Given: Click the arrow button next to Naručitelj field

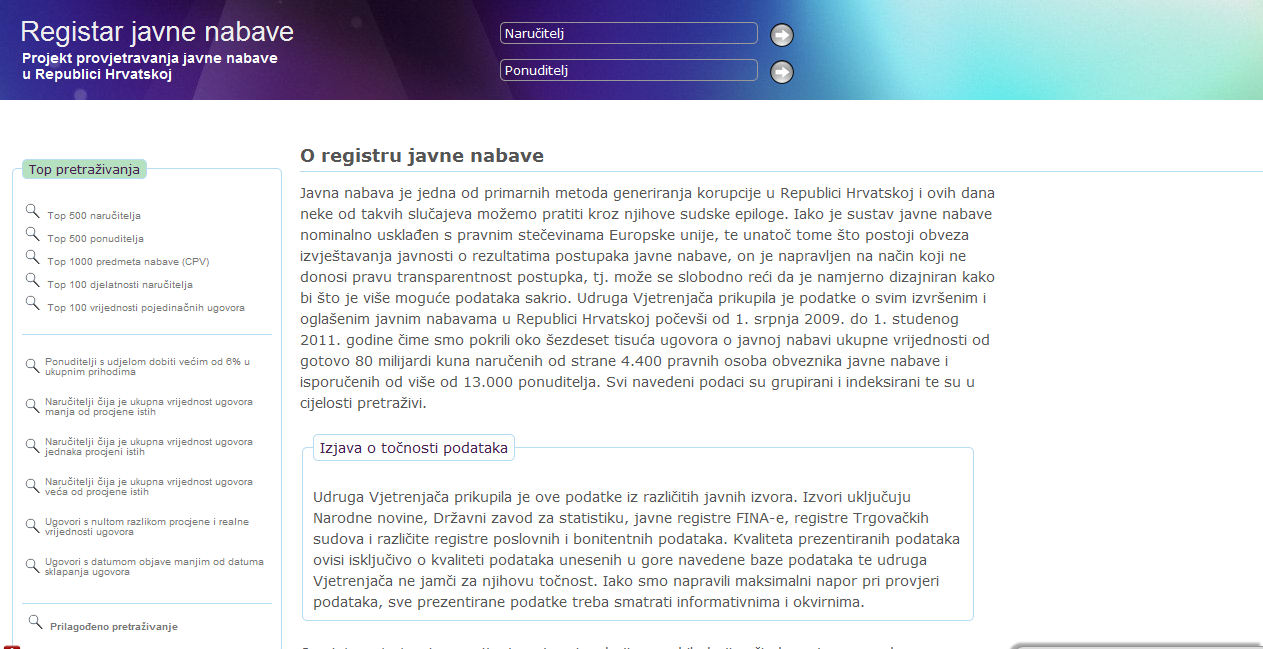Looking at the screenshot, I should 782,35.
